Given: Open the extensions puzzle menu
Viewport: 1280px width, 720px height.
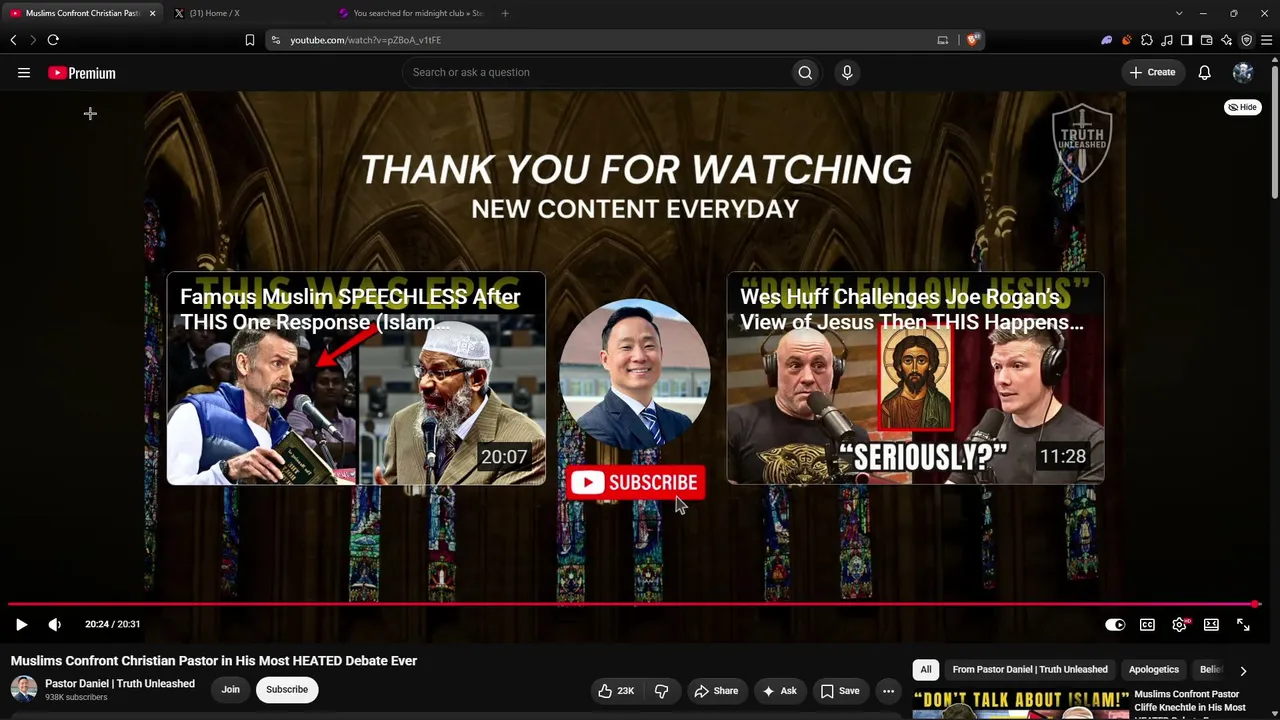Looking at the screenshot, I should (1147, 40).
